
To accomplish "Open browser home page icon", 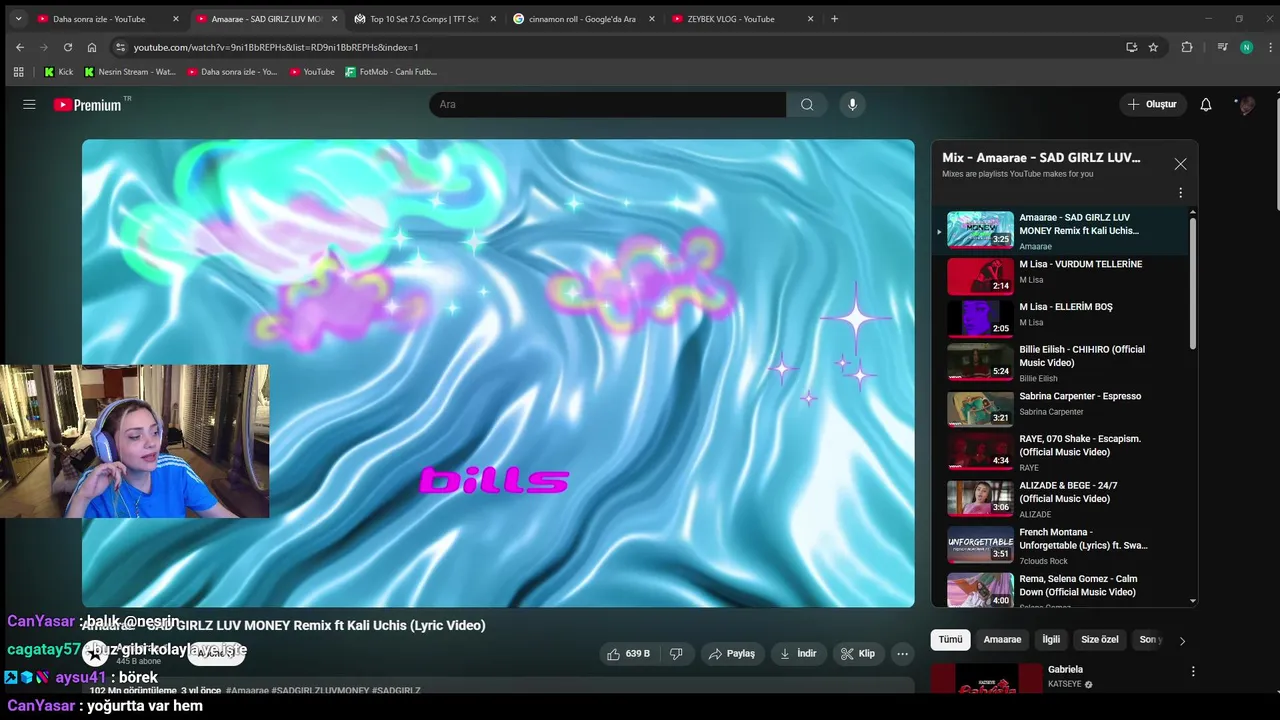I will 92,47.
